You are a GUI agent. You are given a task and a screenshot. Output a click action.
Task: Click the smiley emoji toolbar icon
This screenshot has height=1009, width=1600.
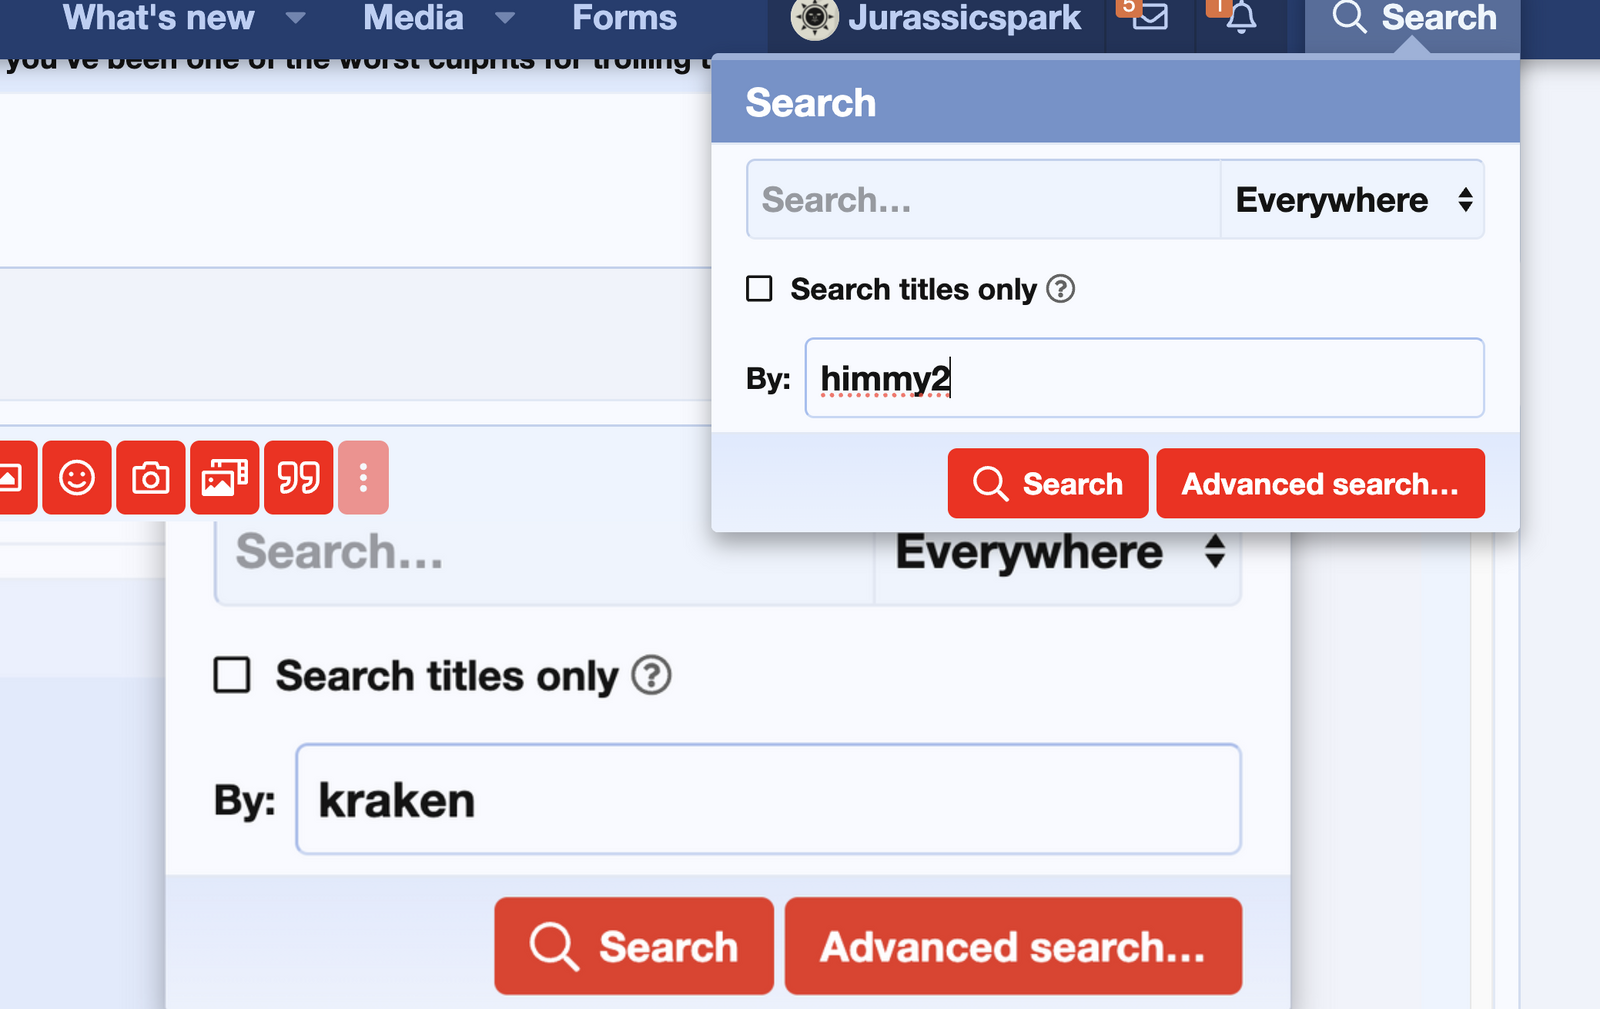(x=77, y=478)
